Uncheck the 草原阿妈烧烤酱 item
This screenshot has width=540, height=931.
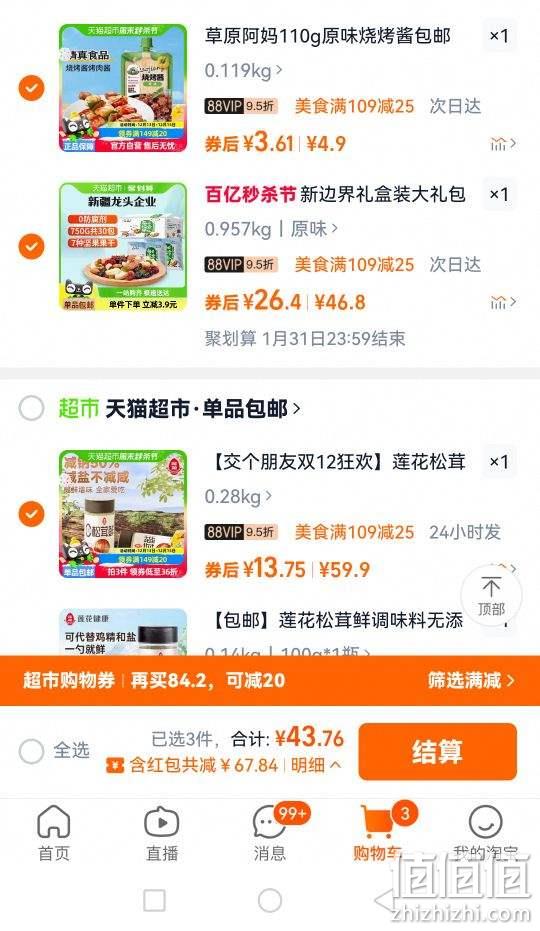[31, 88]
